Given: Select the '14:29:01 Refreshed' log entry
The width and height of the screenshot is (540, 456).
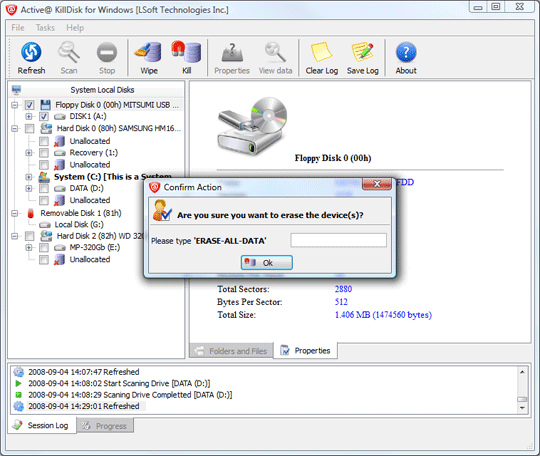Looking at the screenshot, I should pyautogui.click(x=84, y=406).
